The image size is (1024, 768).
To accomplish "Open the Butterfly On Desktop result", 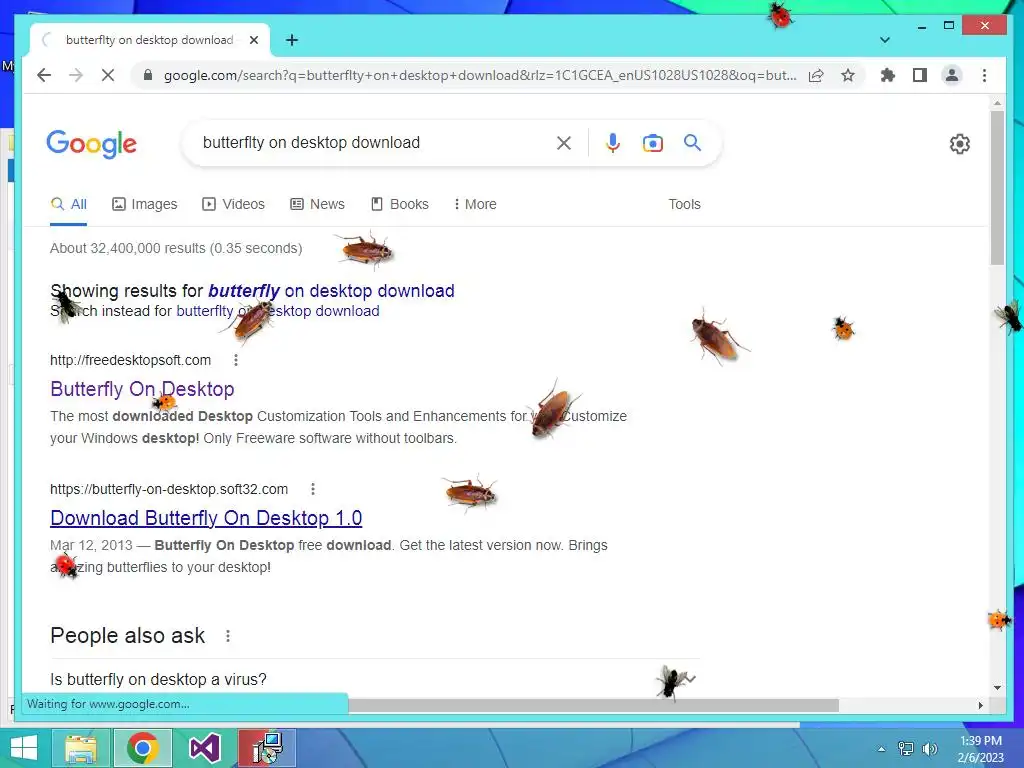I will [x=142, y=389].
